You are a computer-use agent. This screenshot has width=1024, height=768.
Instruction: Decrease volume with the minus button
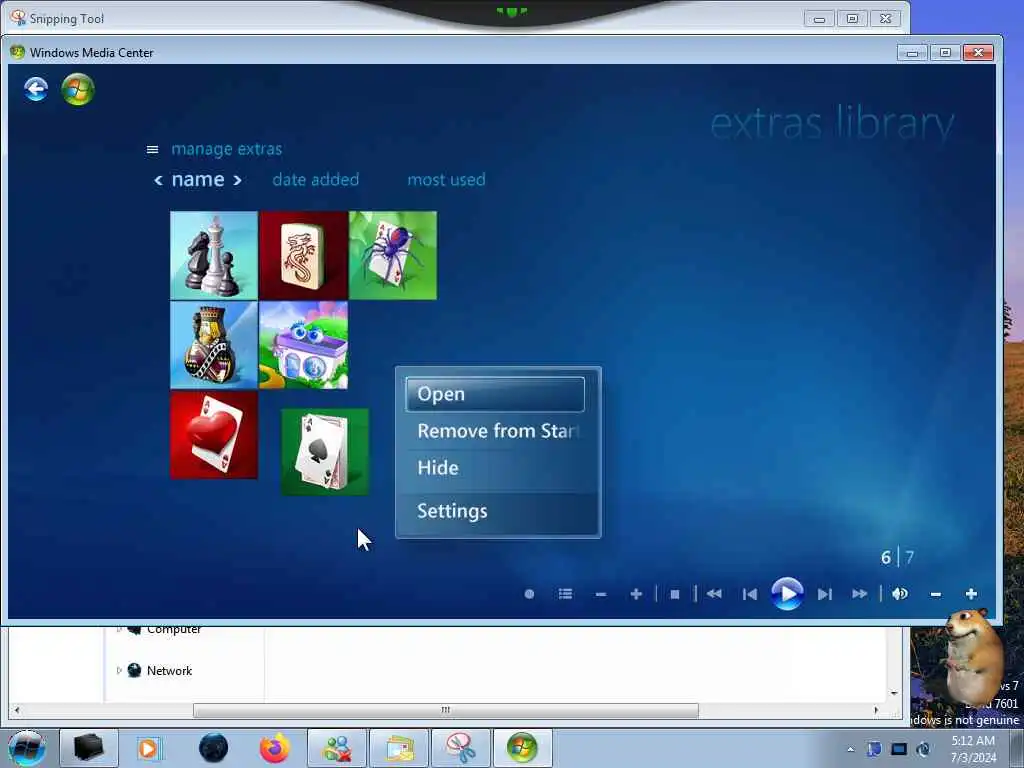[x=936, y=594]
